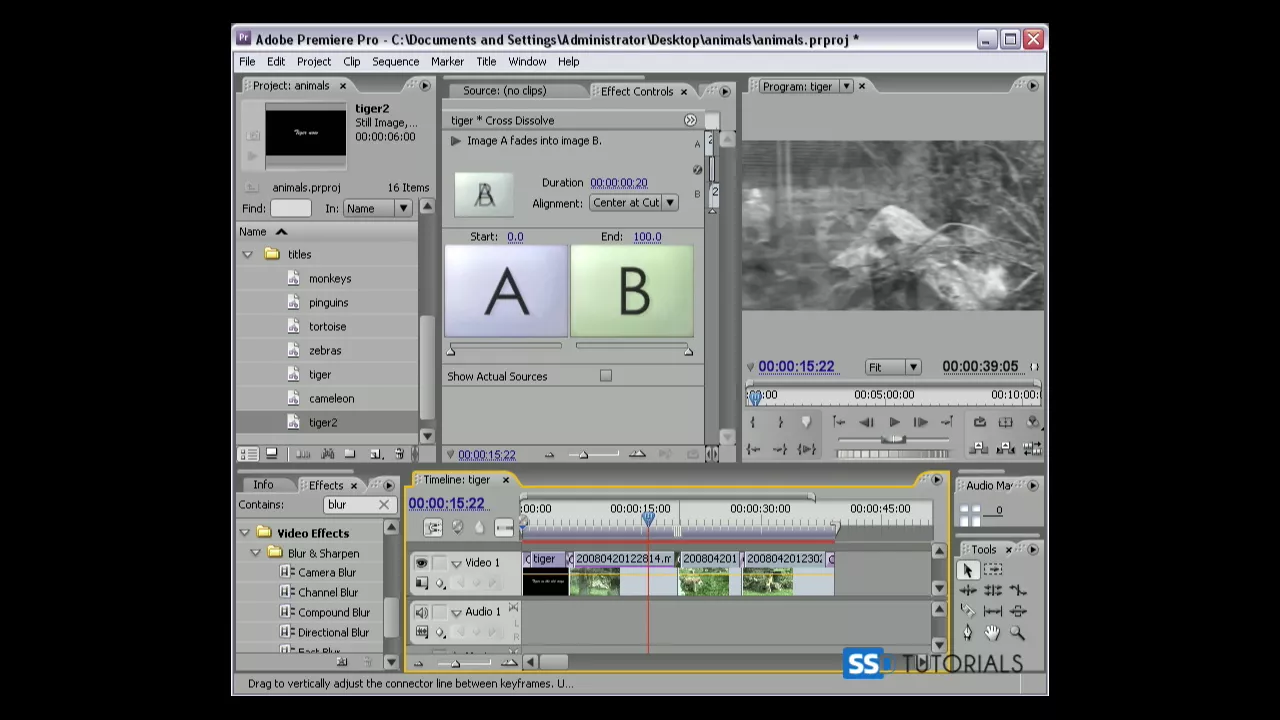Click the trash icon in Project panel

pyautogui.click(x=399, y=454)
